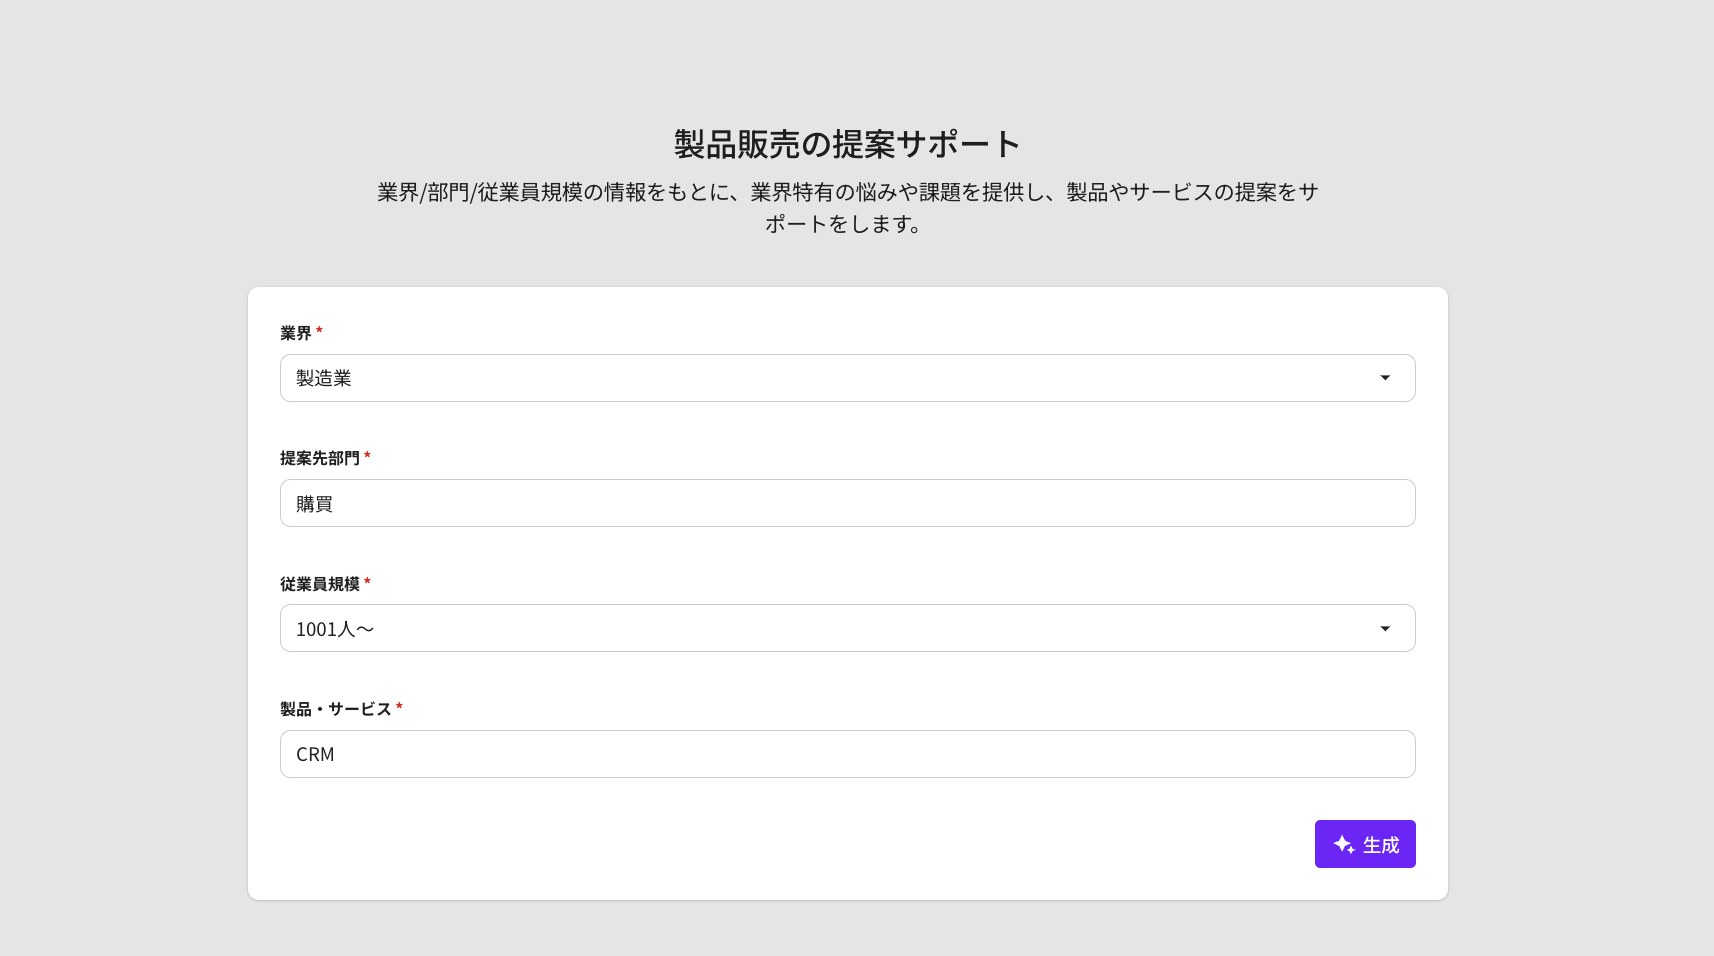The width and height of the screenshot is (1714, 956).
Task: Expand the 従業員規模 dropdown
Action: pos(846,629)
